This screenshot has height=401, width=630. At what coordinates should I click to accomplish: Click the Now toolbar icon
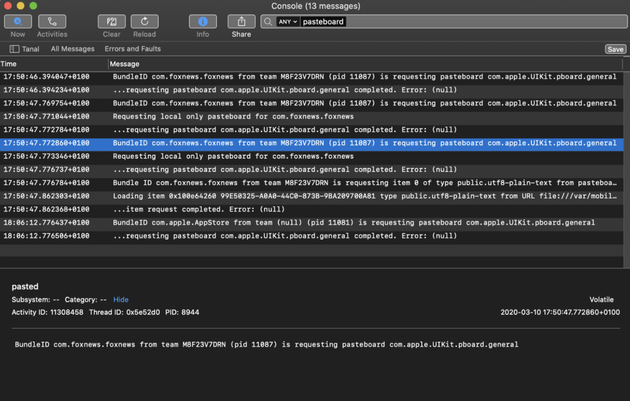tap(17, 21)
